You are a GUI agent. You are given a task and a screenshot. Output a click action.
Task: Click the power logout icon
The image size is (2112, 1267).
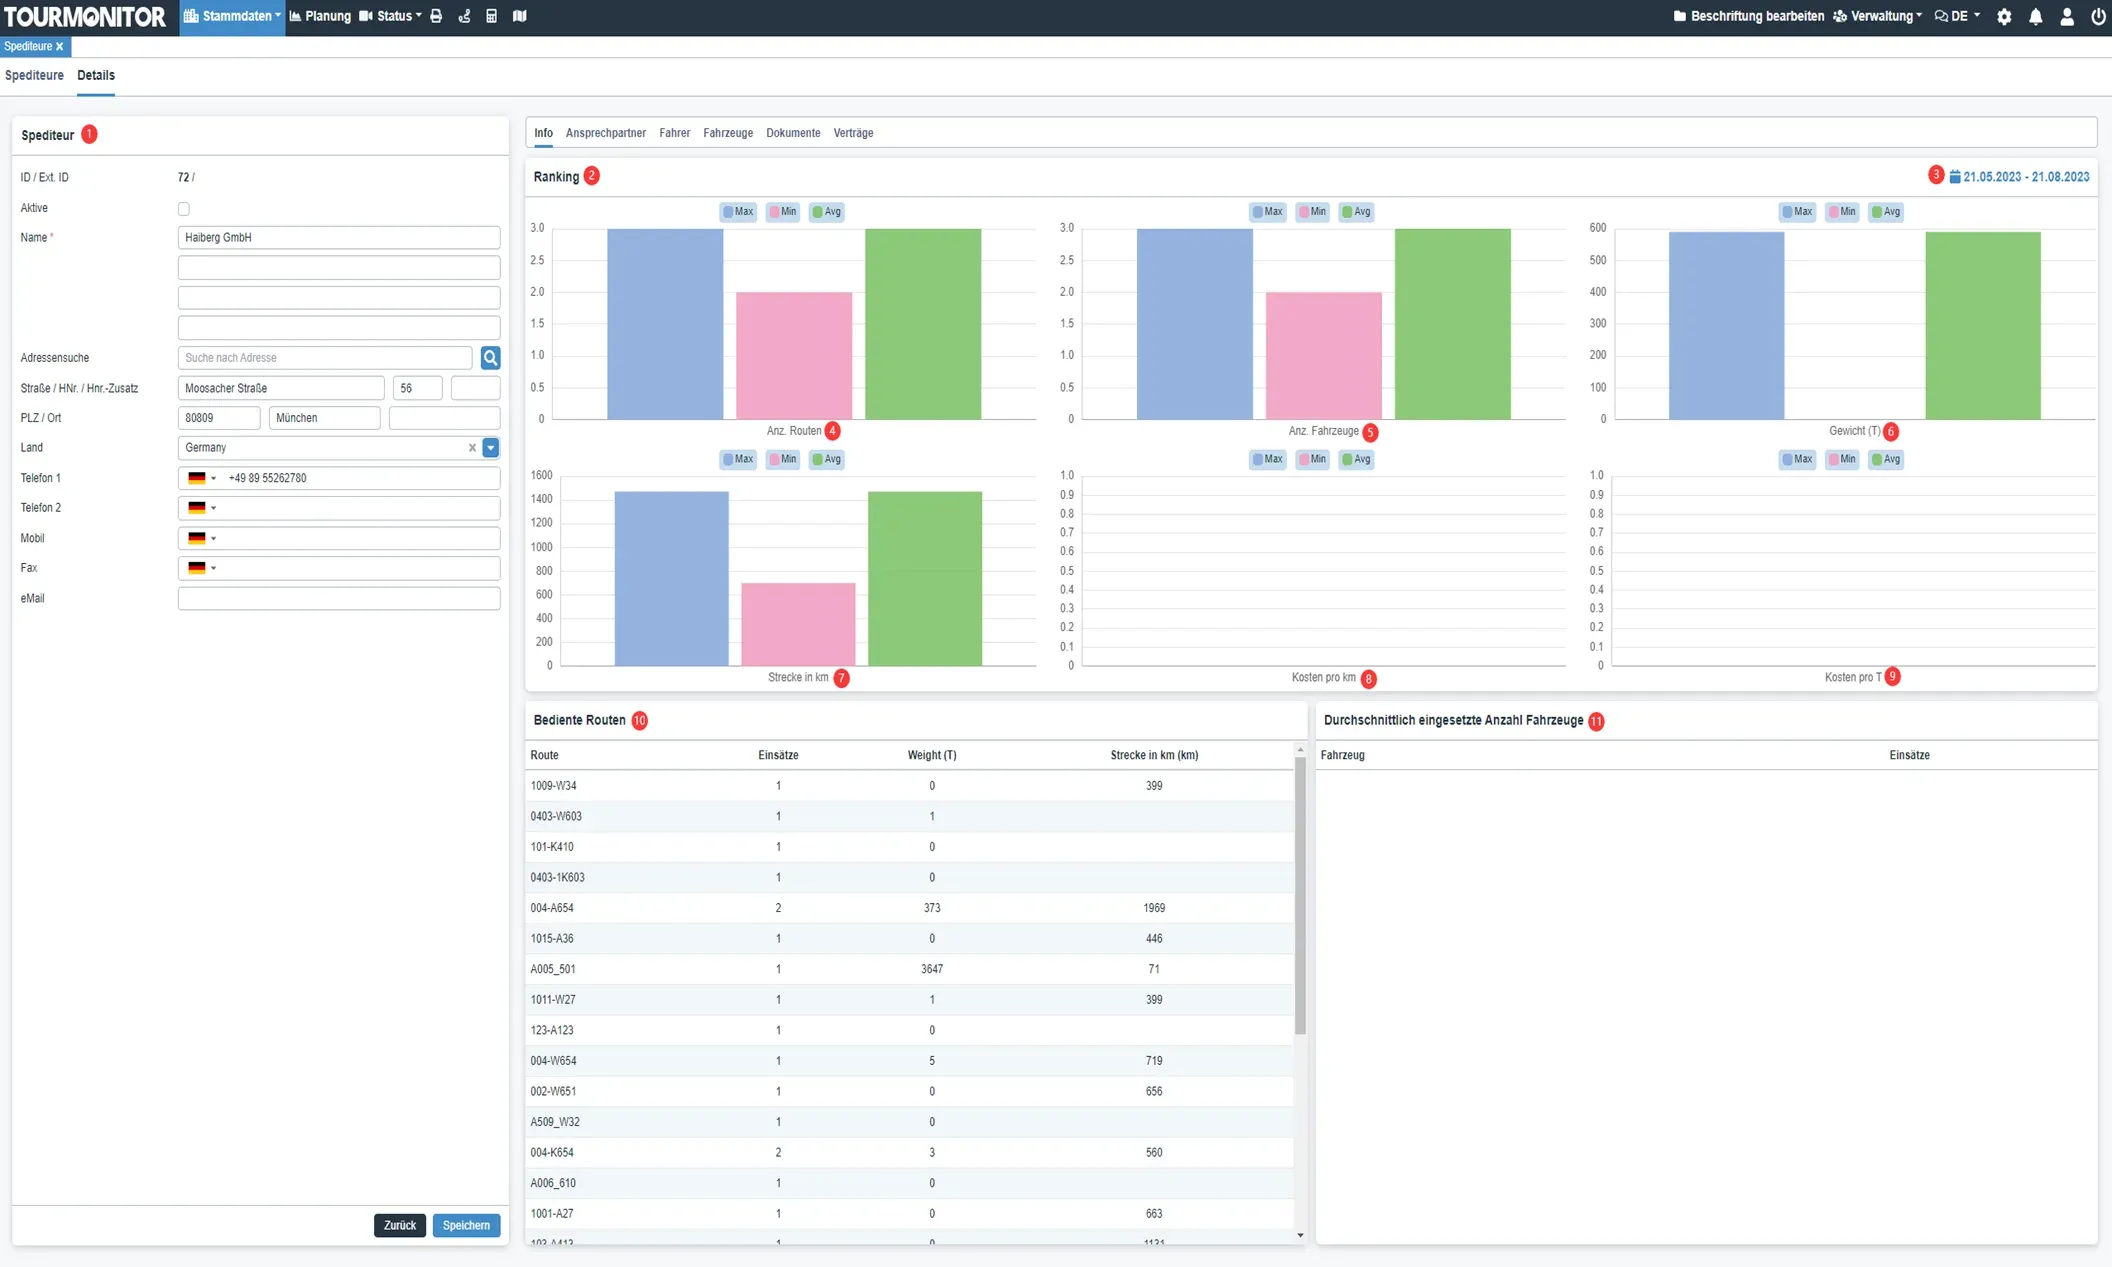pyautogui.click(x=2098, y=17)
